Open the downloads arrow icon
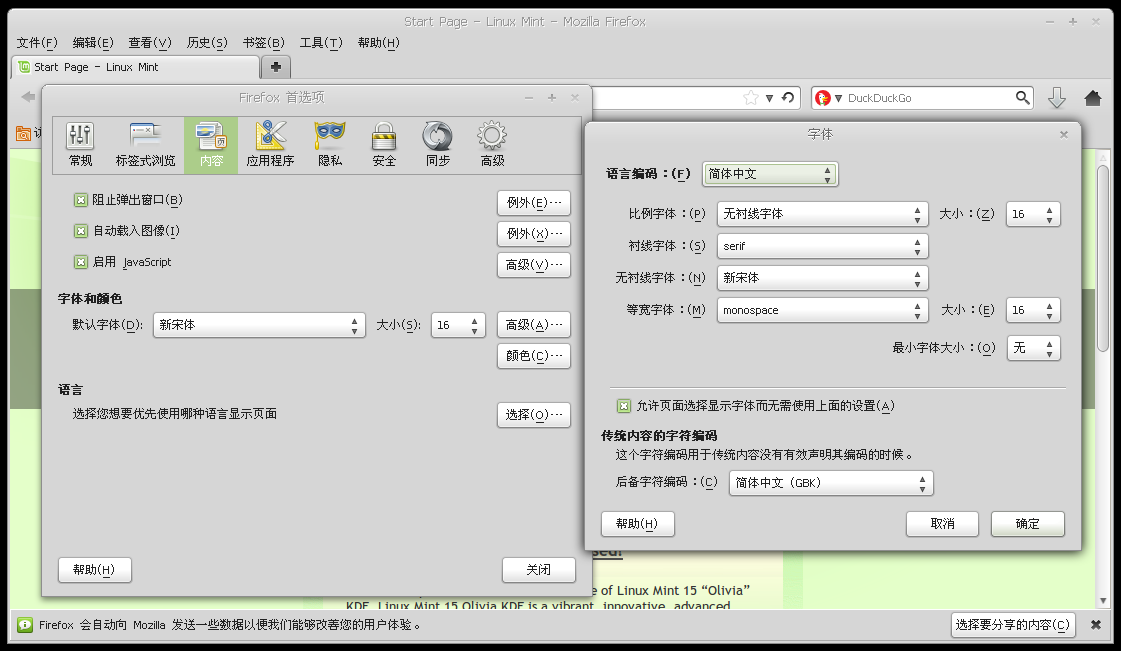 1057,98
